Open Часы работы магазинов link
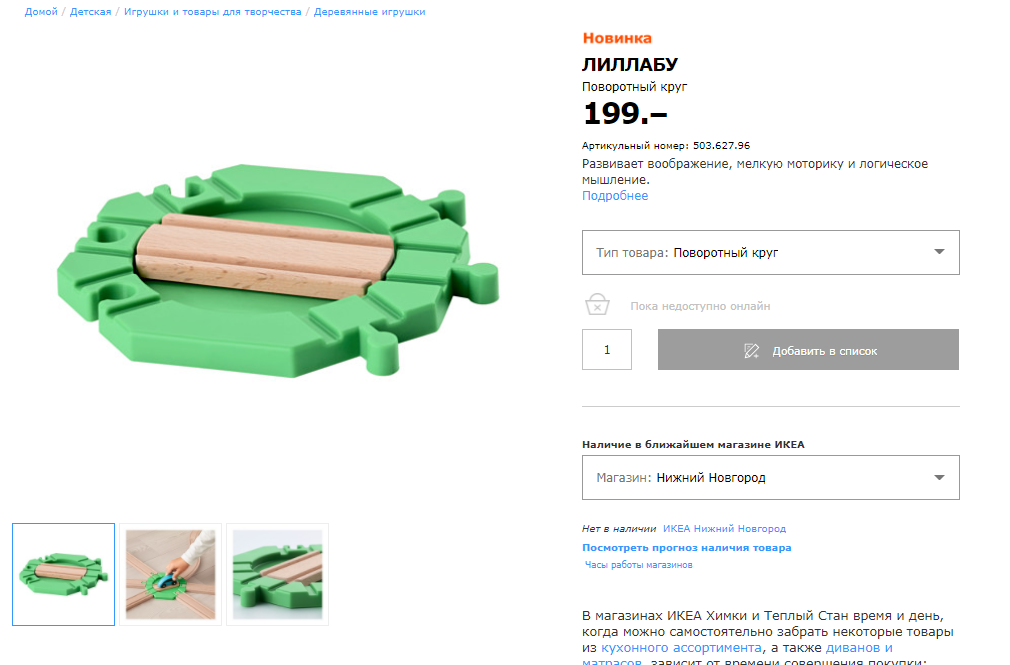The image size is (1010, 665). 638,565
